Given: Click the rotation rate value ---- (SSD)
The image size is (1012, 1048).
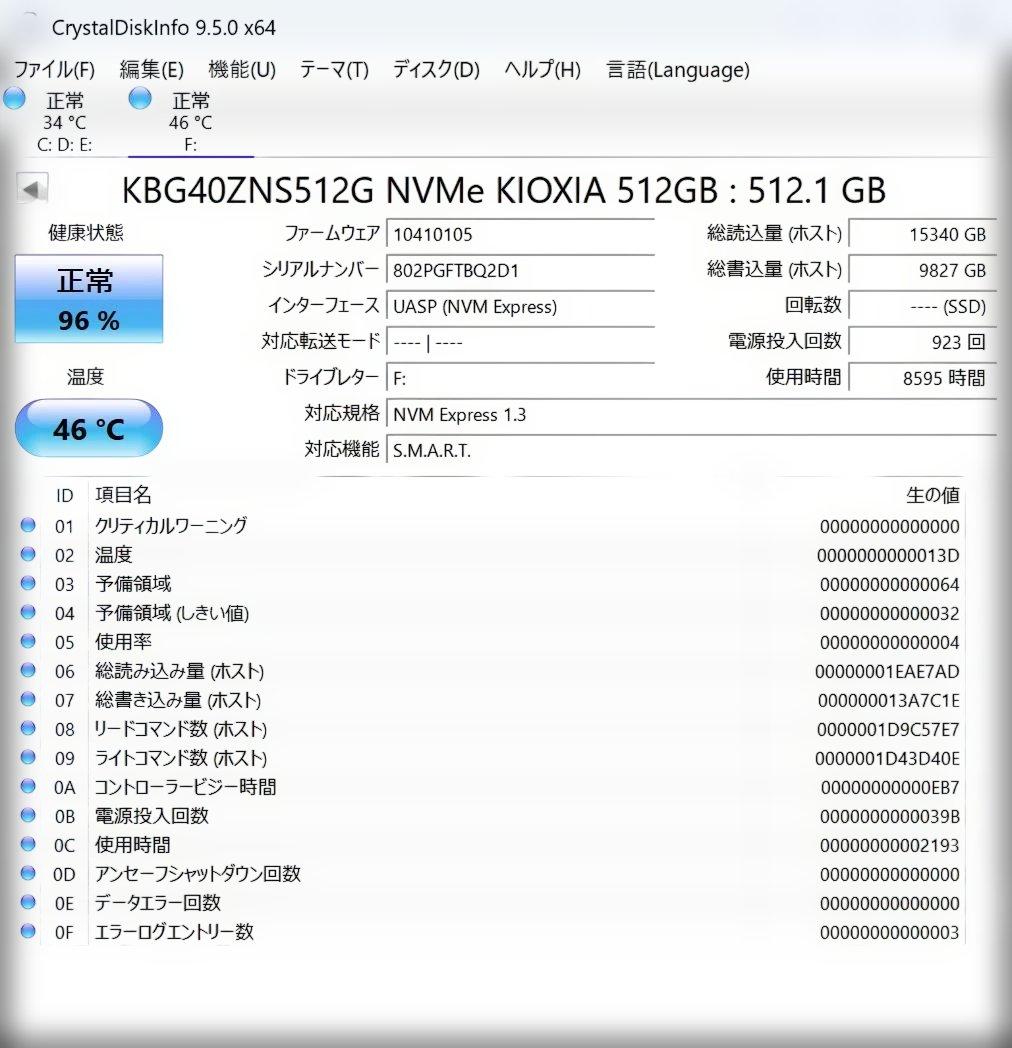Looking at the screenshot, I should point(923,307).
